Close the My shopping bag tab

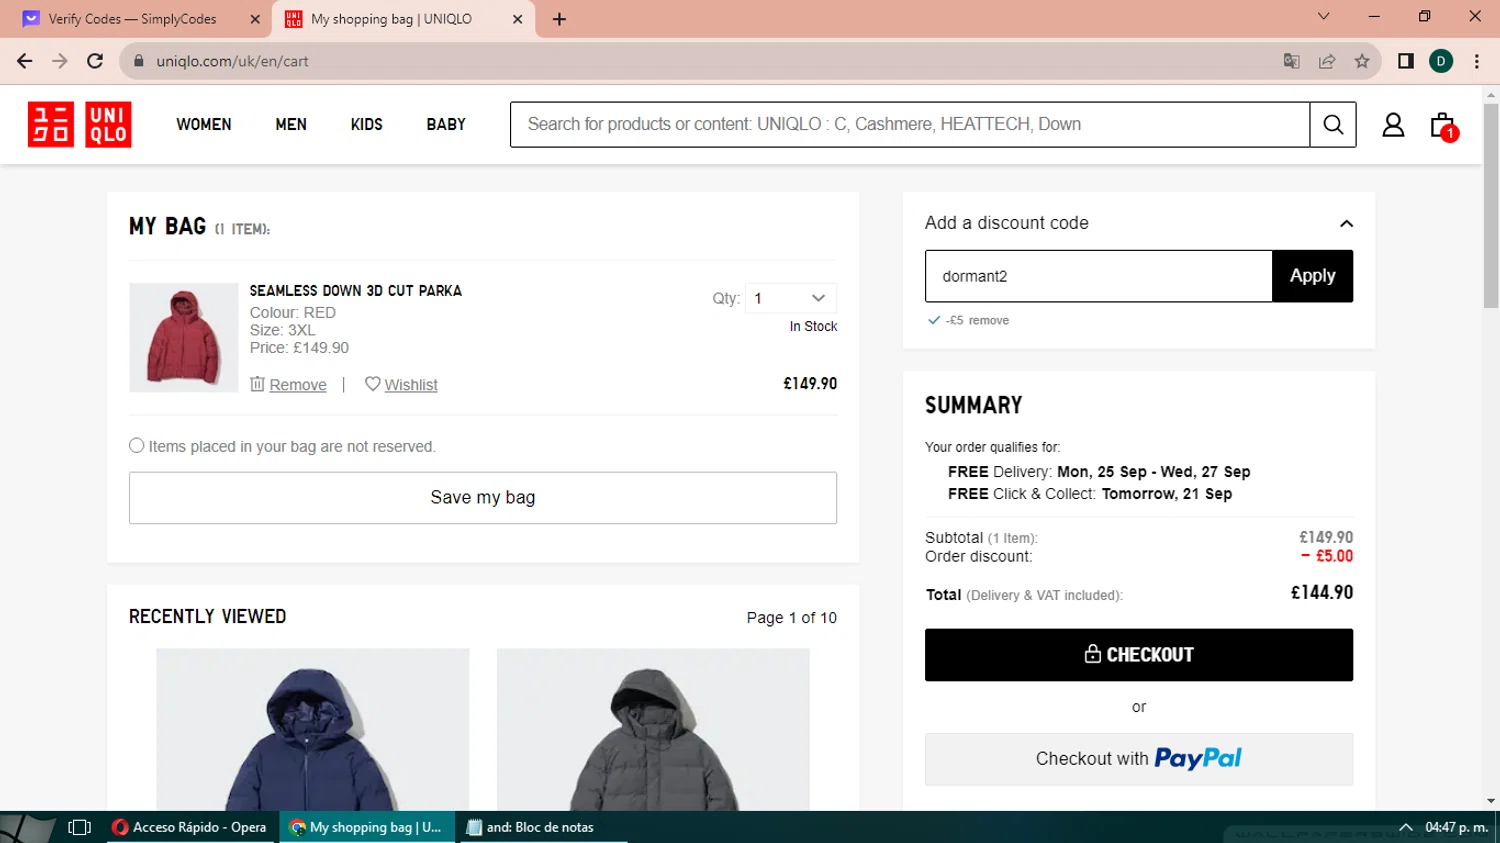[517, 19]
